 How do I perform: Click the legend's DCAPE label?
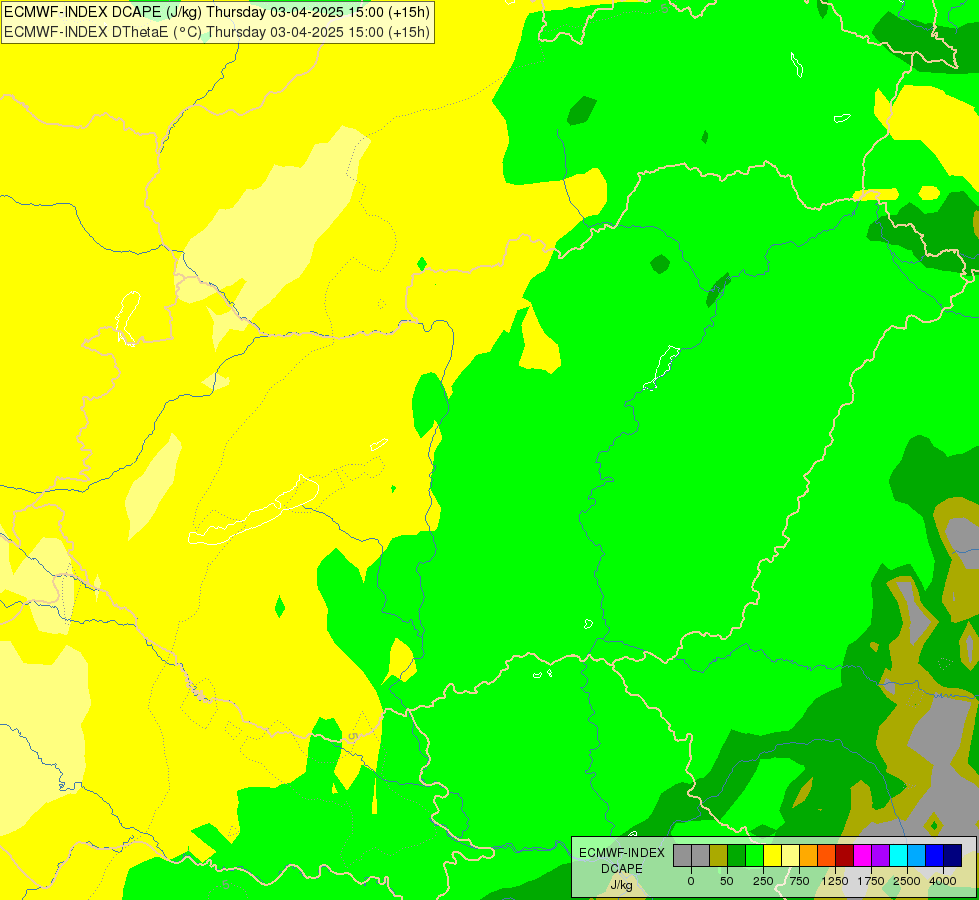coord(622,869)
